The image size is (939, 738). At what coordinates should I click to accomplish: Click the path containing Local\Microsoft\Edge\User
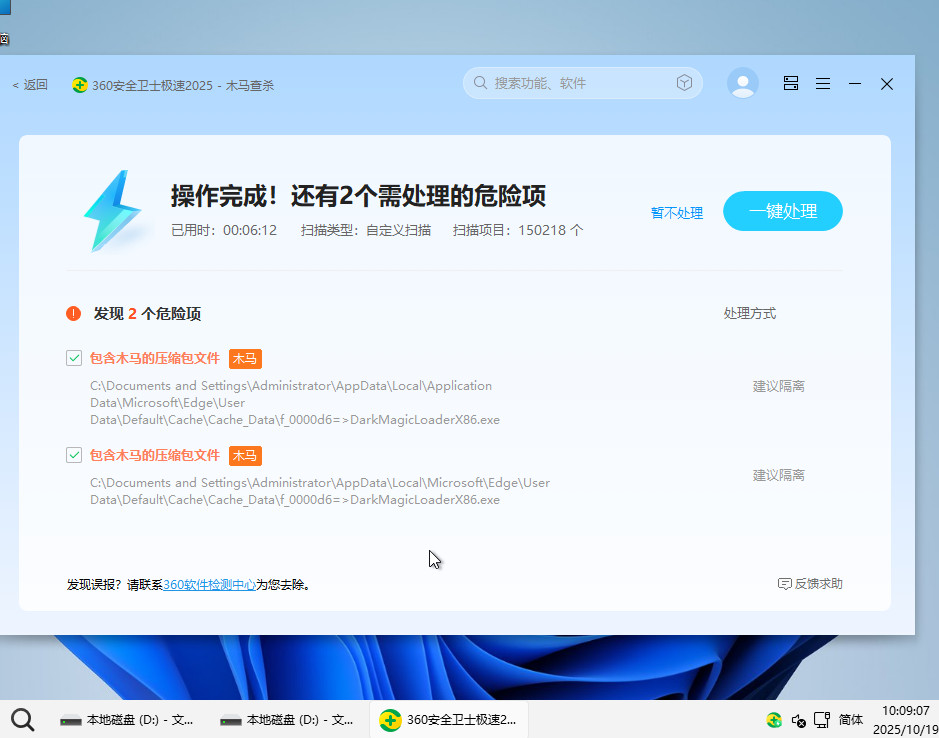coord(320,491)
